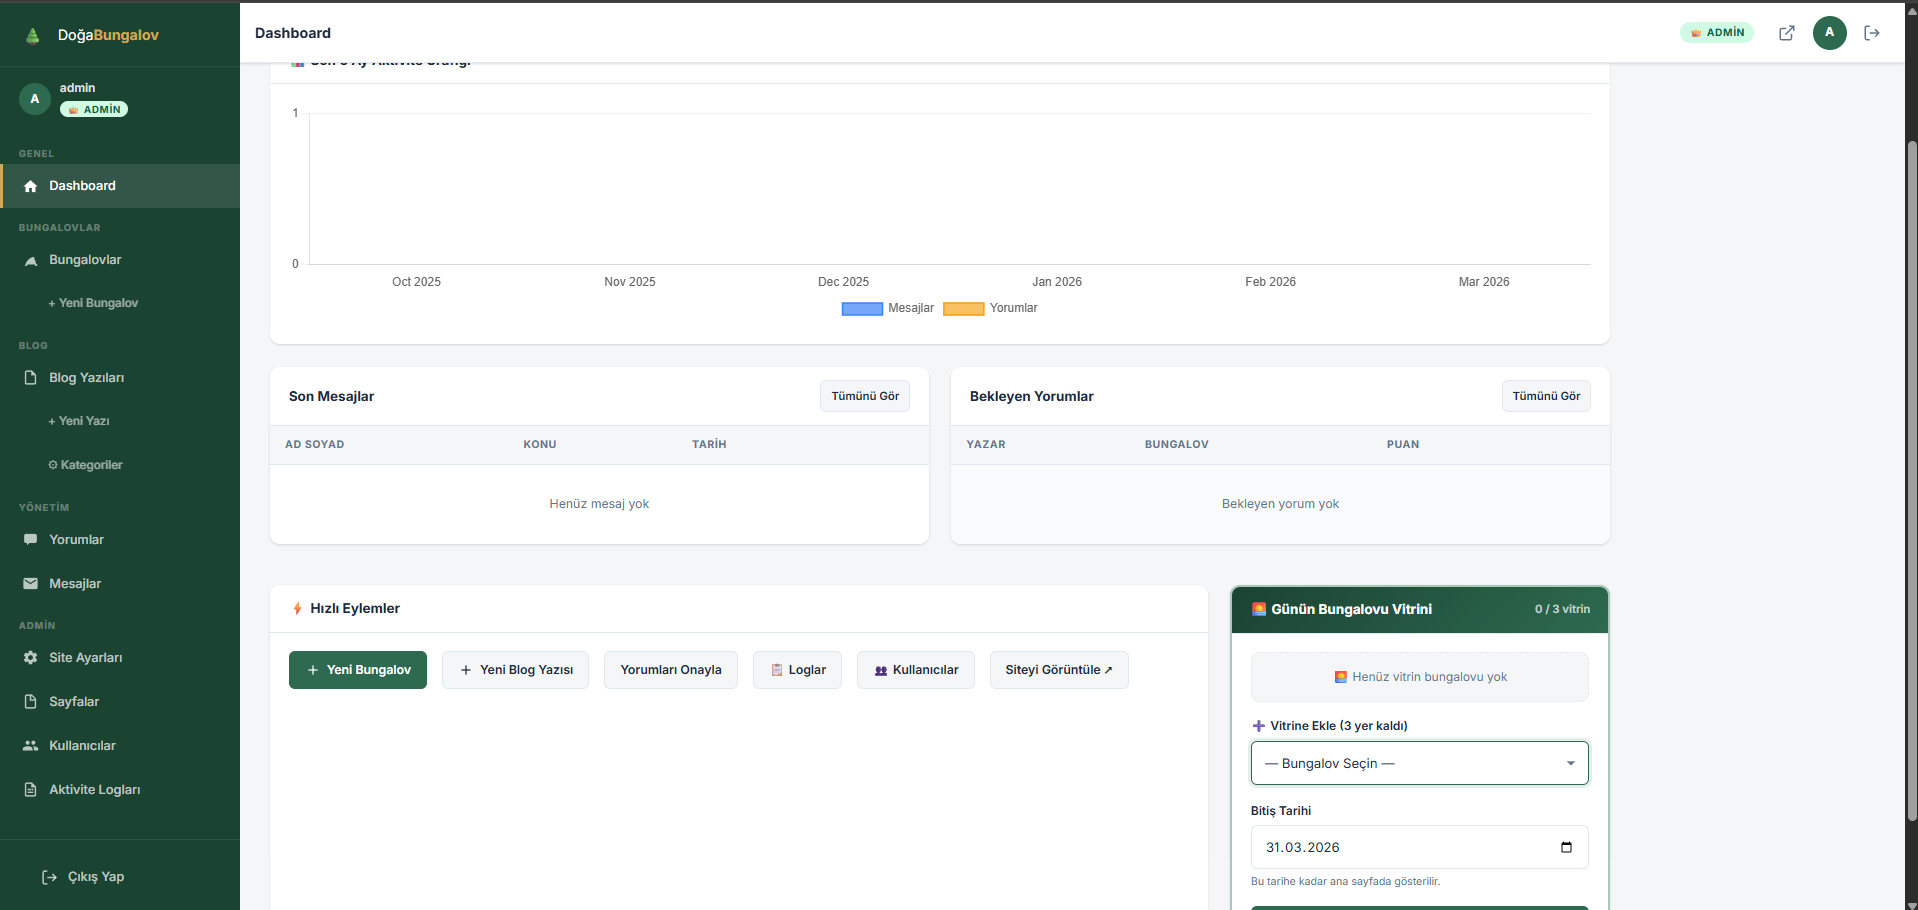This screenshot has width=1918, height=910.
Task: Open Aktivite Logları in the sidebar
Action: click(94, 790)
